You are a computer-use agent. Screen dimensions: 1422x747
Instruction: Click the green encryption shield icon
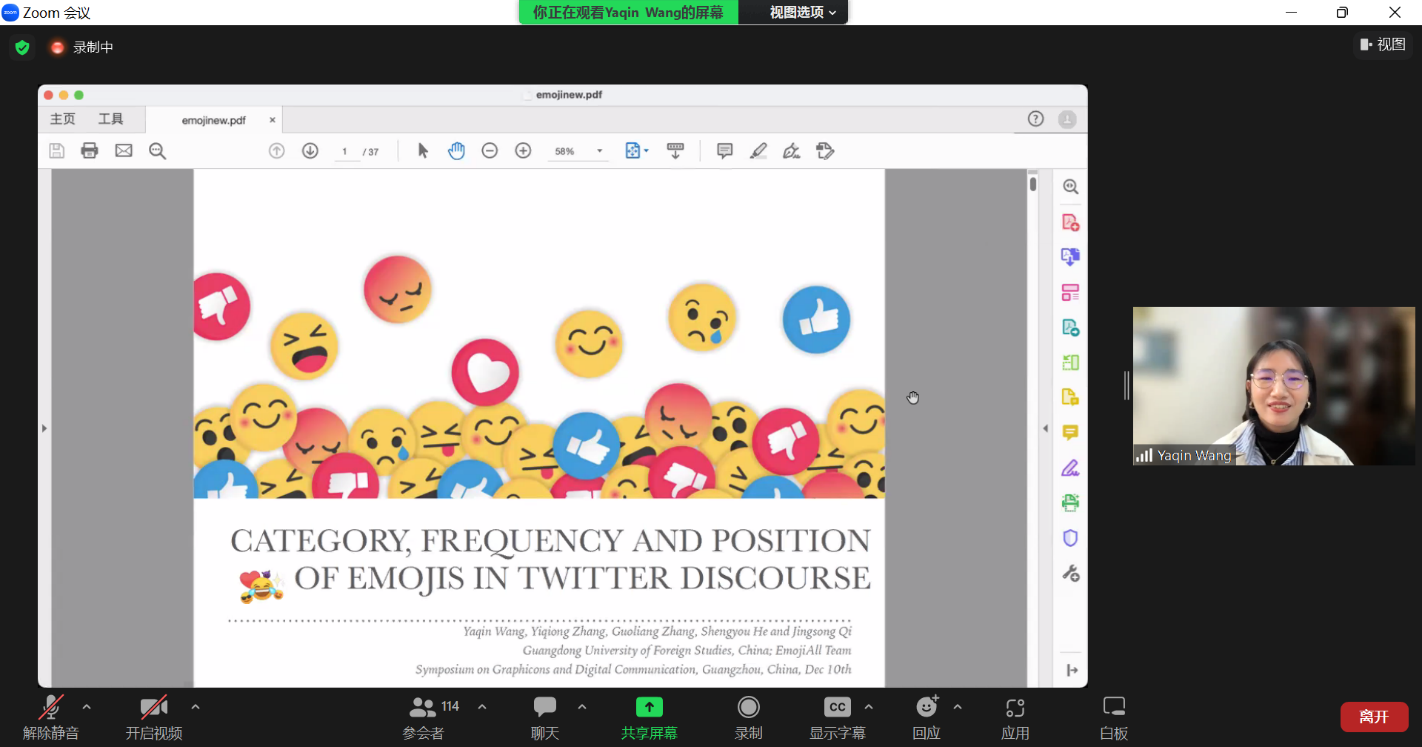pyautogui.click(x=22, y=47)
